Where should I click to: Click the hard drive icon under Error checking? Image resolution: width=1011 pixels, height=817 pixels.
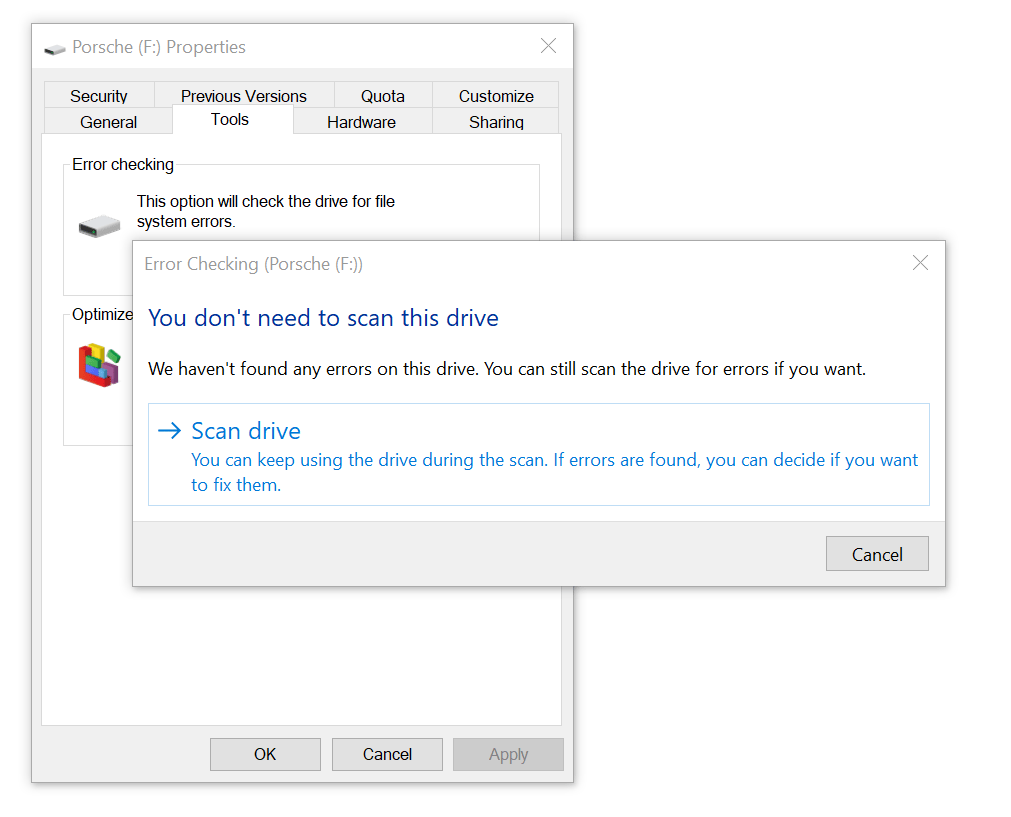pos(99,226)
